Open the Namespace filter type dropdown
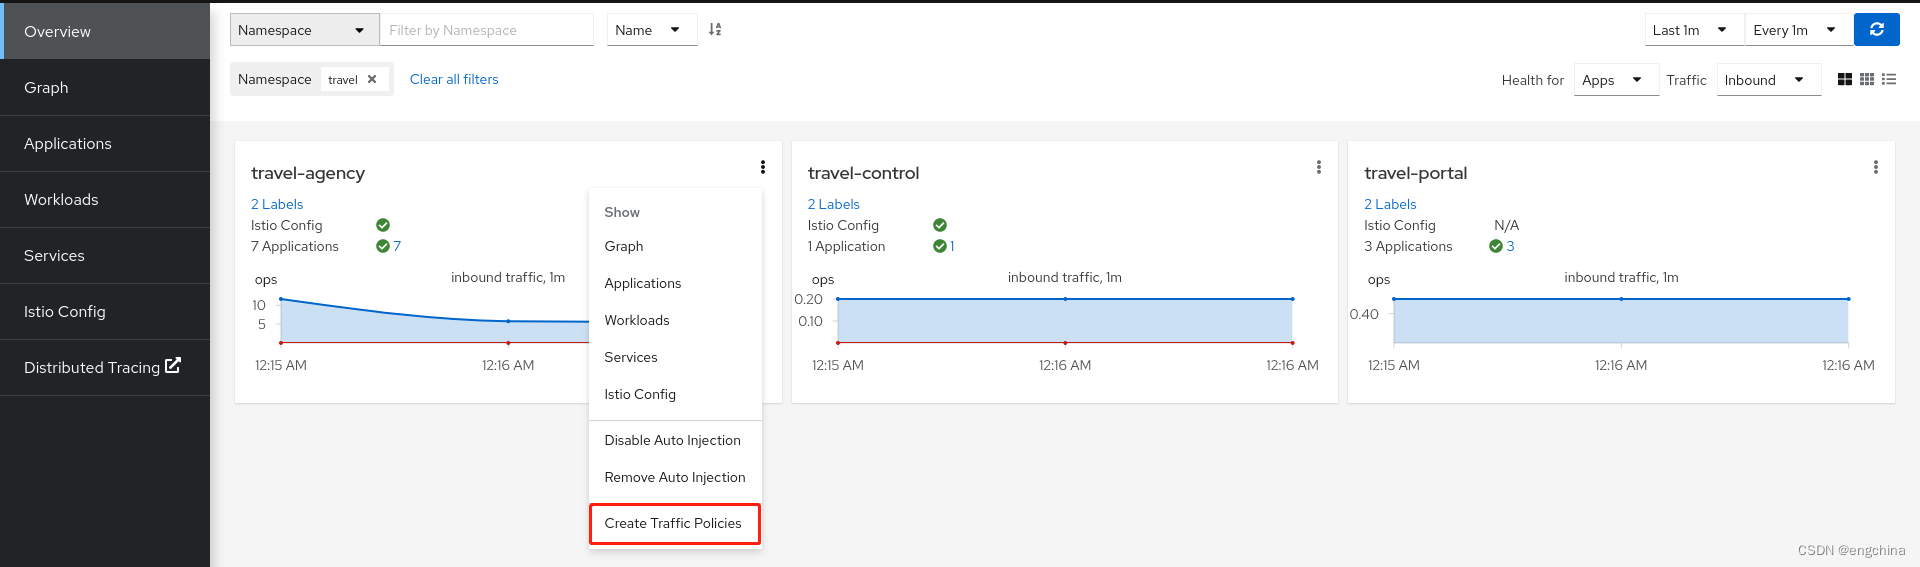 (304, 30)
